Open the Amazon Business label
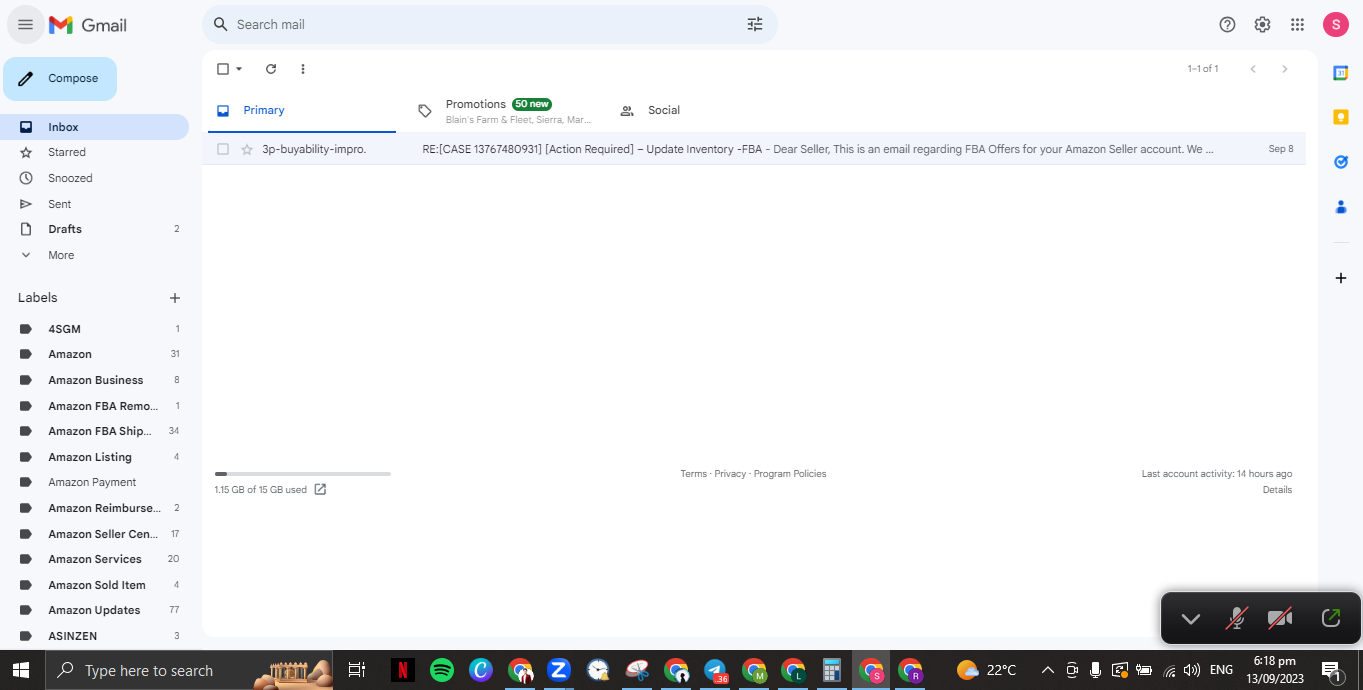1363x690 pixels. point(94,380)
